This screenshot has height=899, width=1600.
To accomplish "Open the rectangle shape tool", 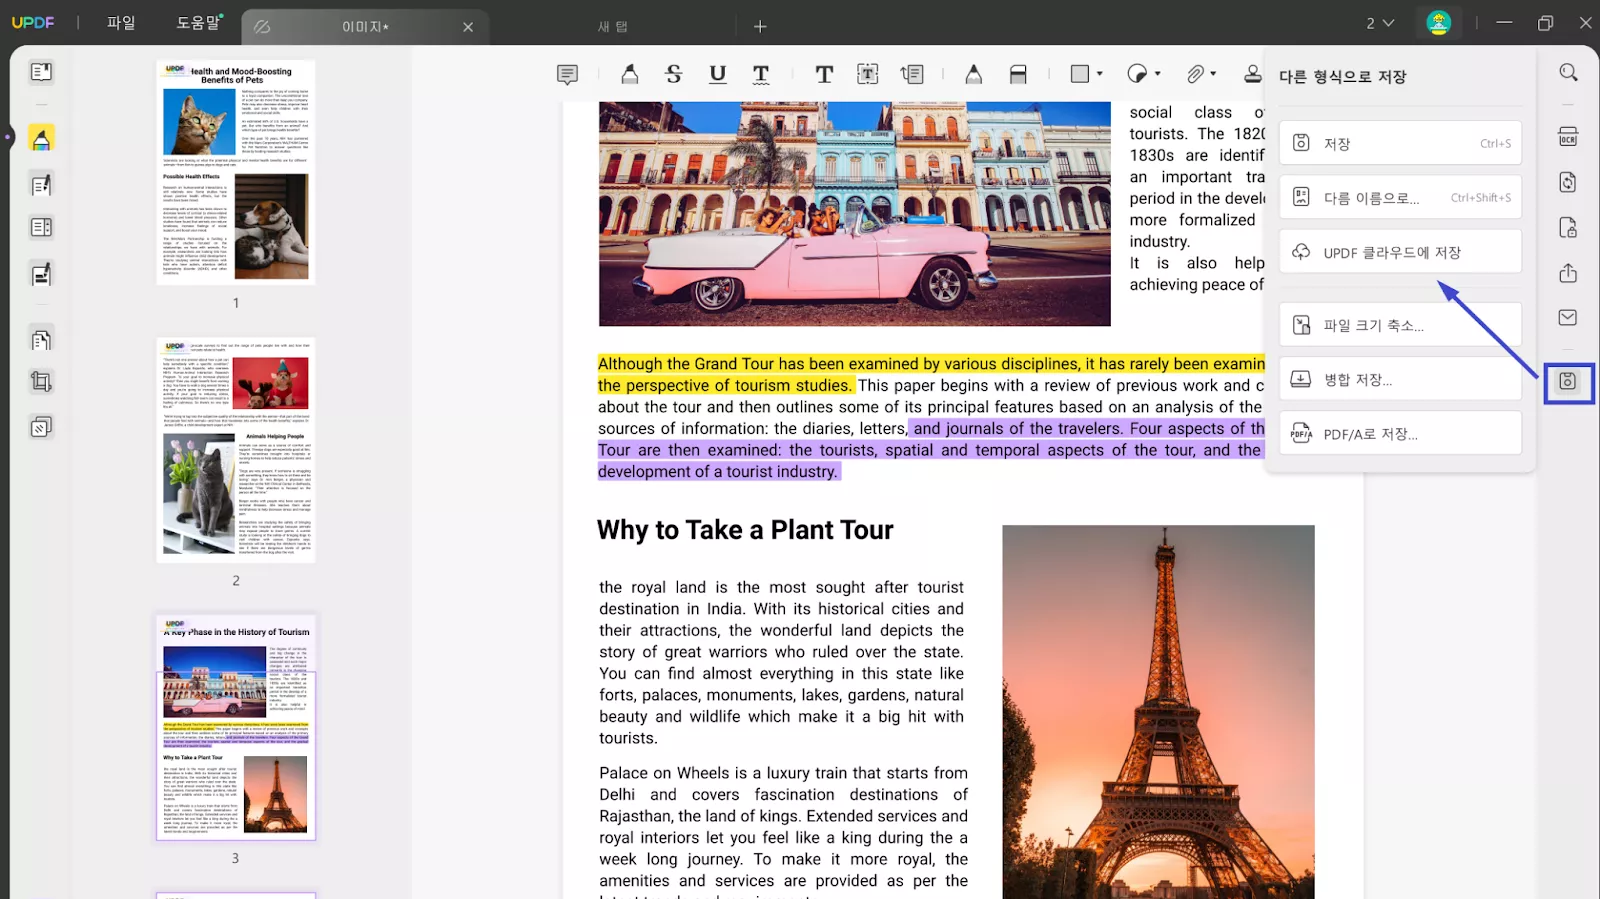I will pyautogui.click(x=1080, y=74).
